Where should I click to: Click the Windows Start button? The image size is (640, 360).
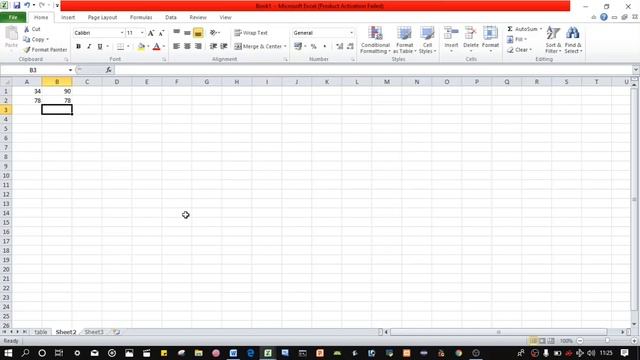[8, 353]
